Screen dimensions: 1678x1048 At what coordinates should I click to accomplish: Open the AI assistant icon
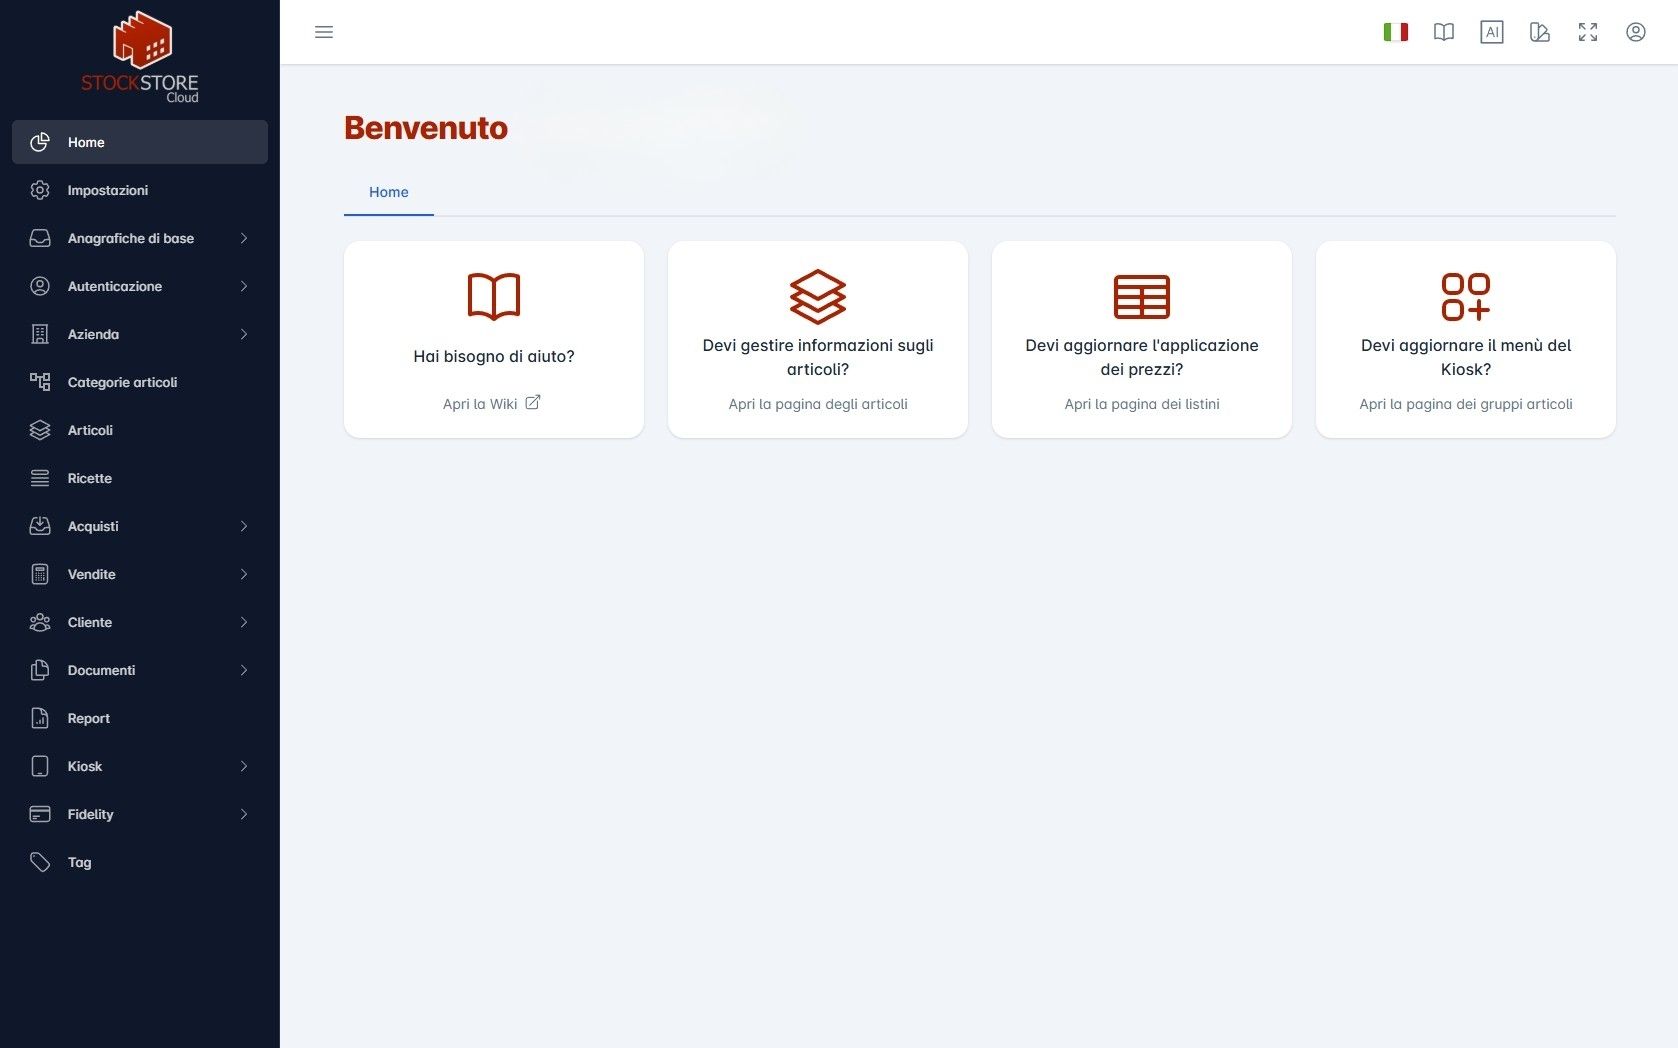[1492, 32]
